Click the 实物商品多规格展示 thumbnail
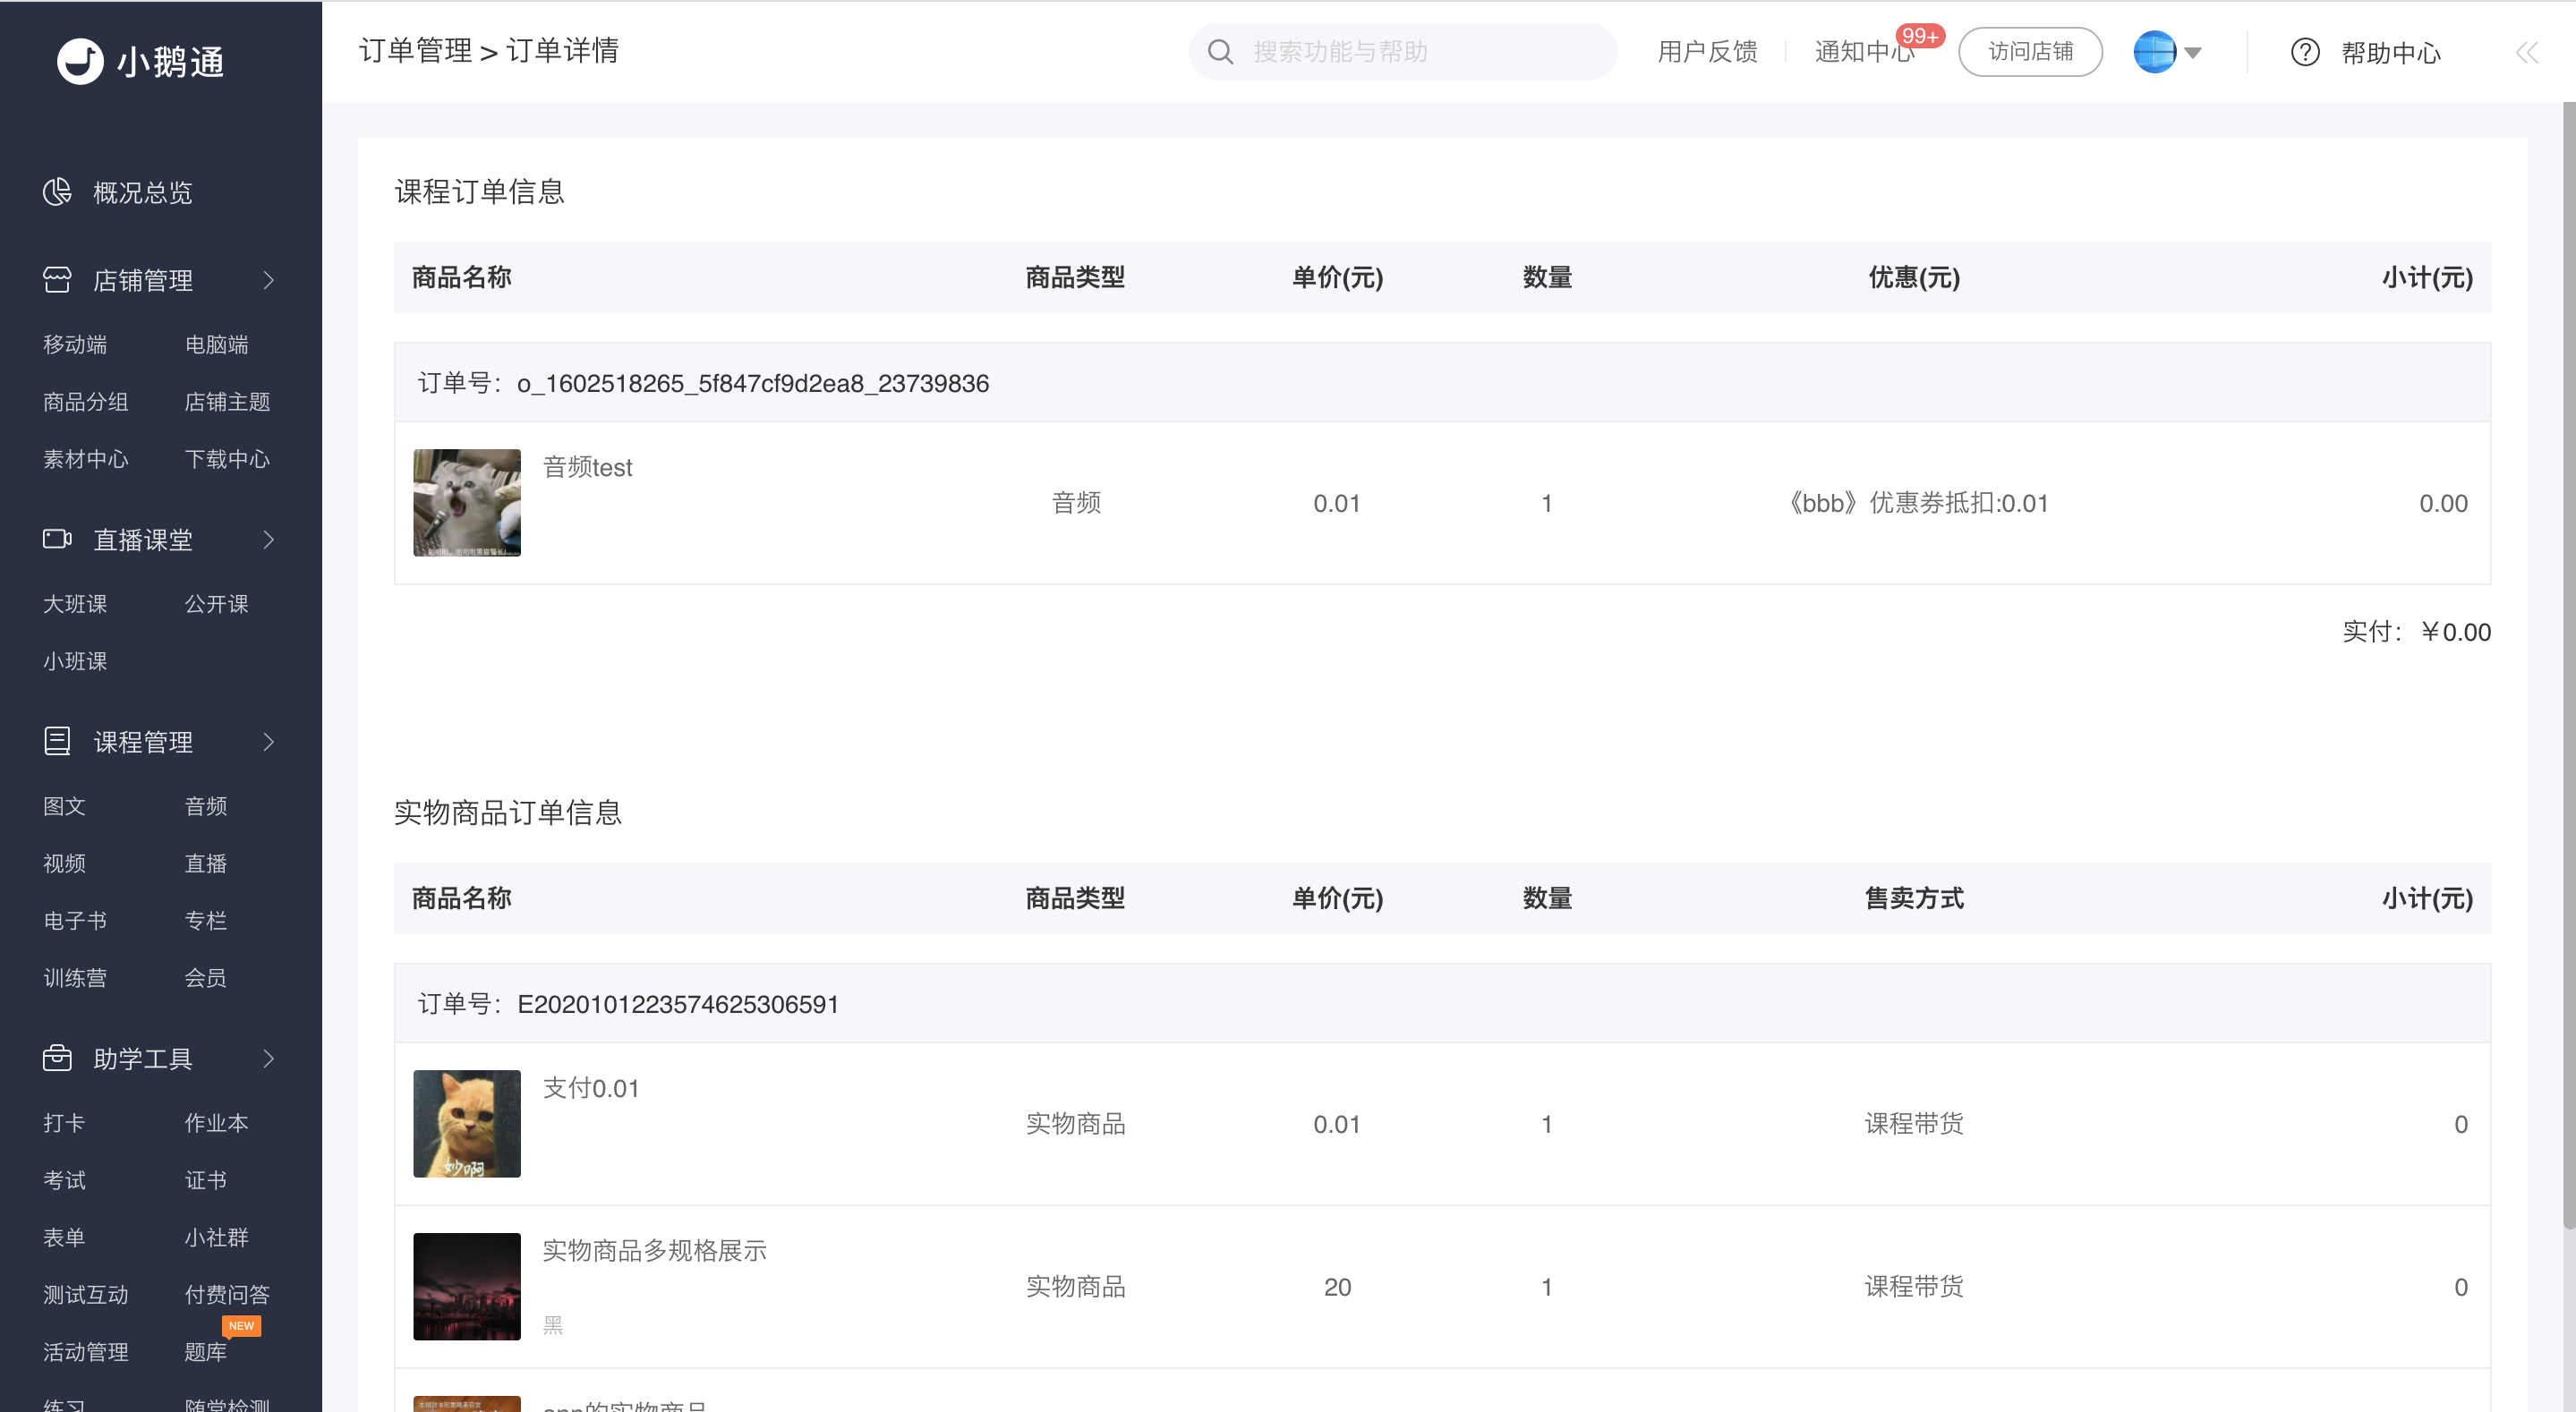Image resolution: width=2576 pixels, height=1412 pixels. click(467, 1286)
